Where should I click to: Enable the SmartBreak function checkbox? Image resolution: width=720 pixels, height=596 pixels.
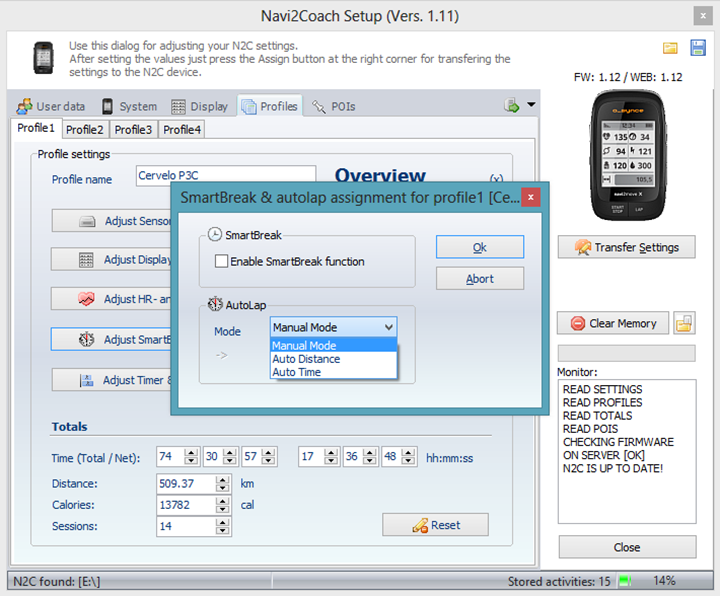click(221, 261)
